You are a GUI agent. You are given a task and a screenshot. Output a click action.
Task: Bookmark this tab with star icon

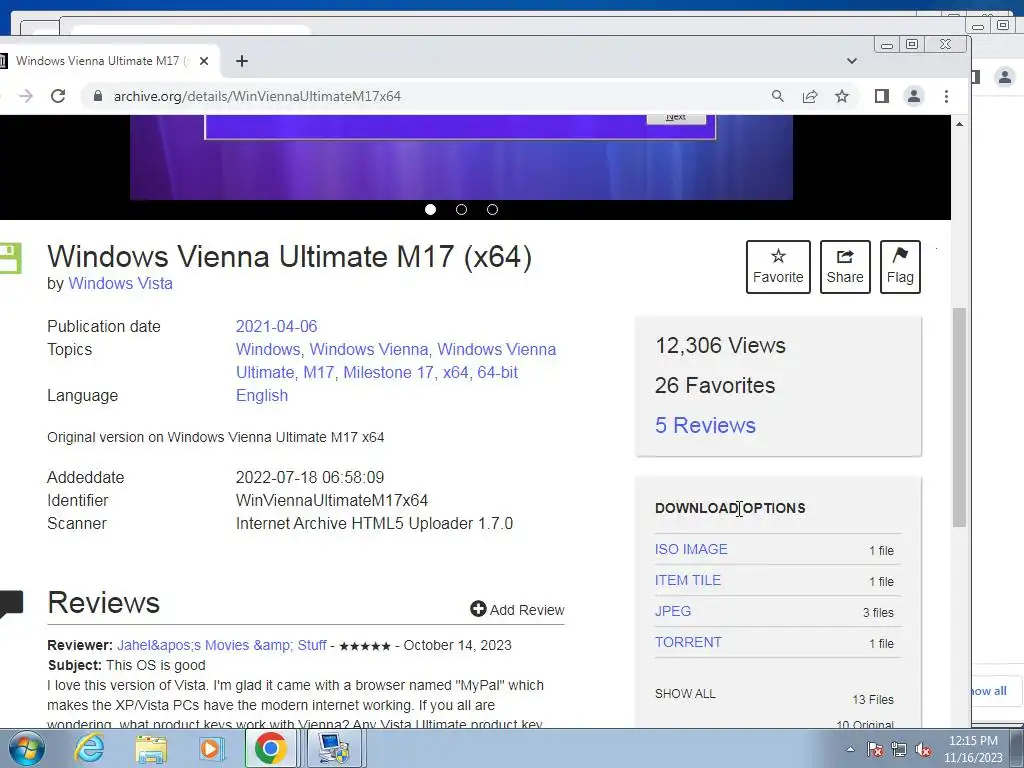[842, 96]
